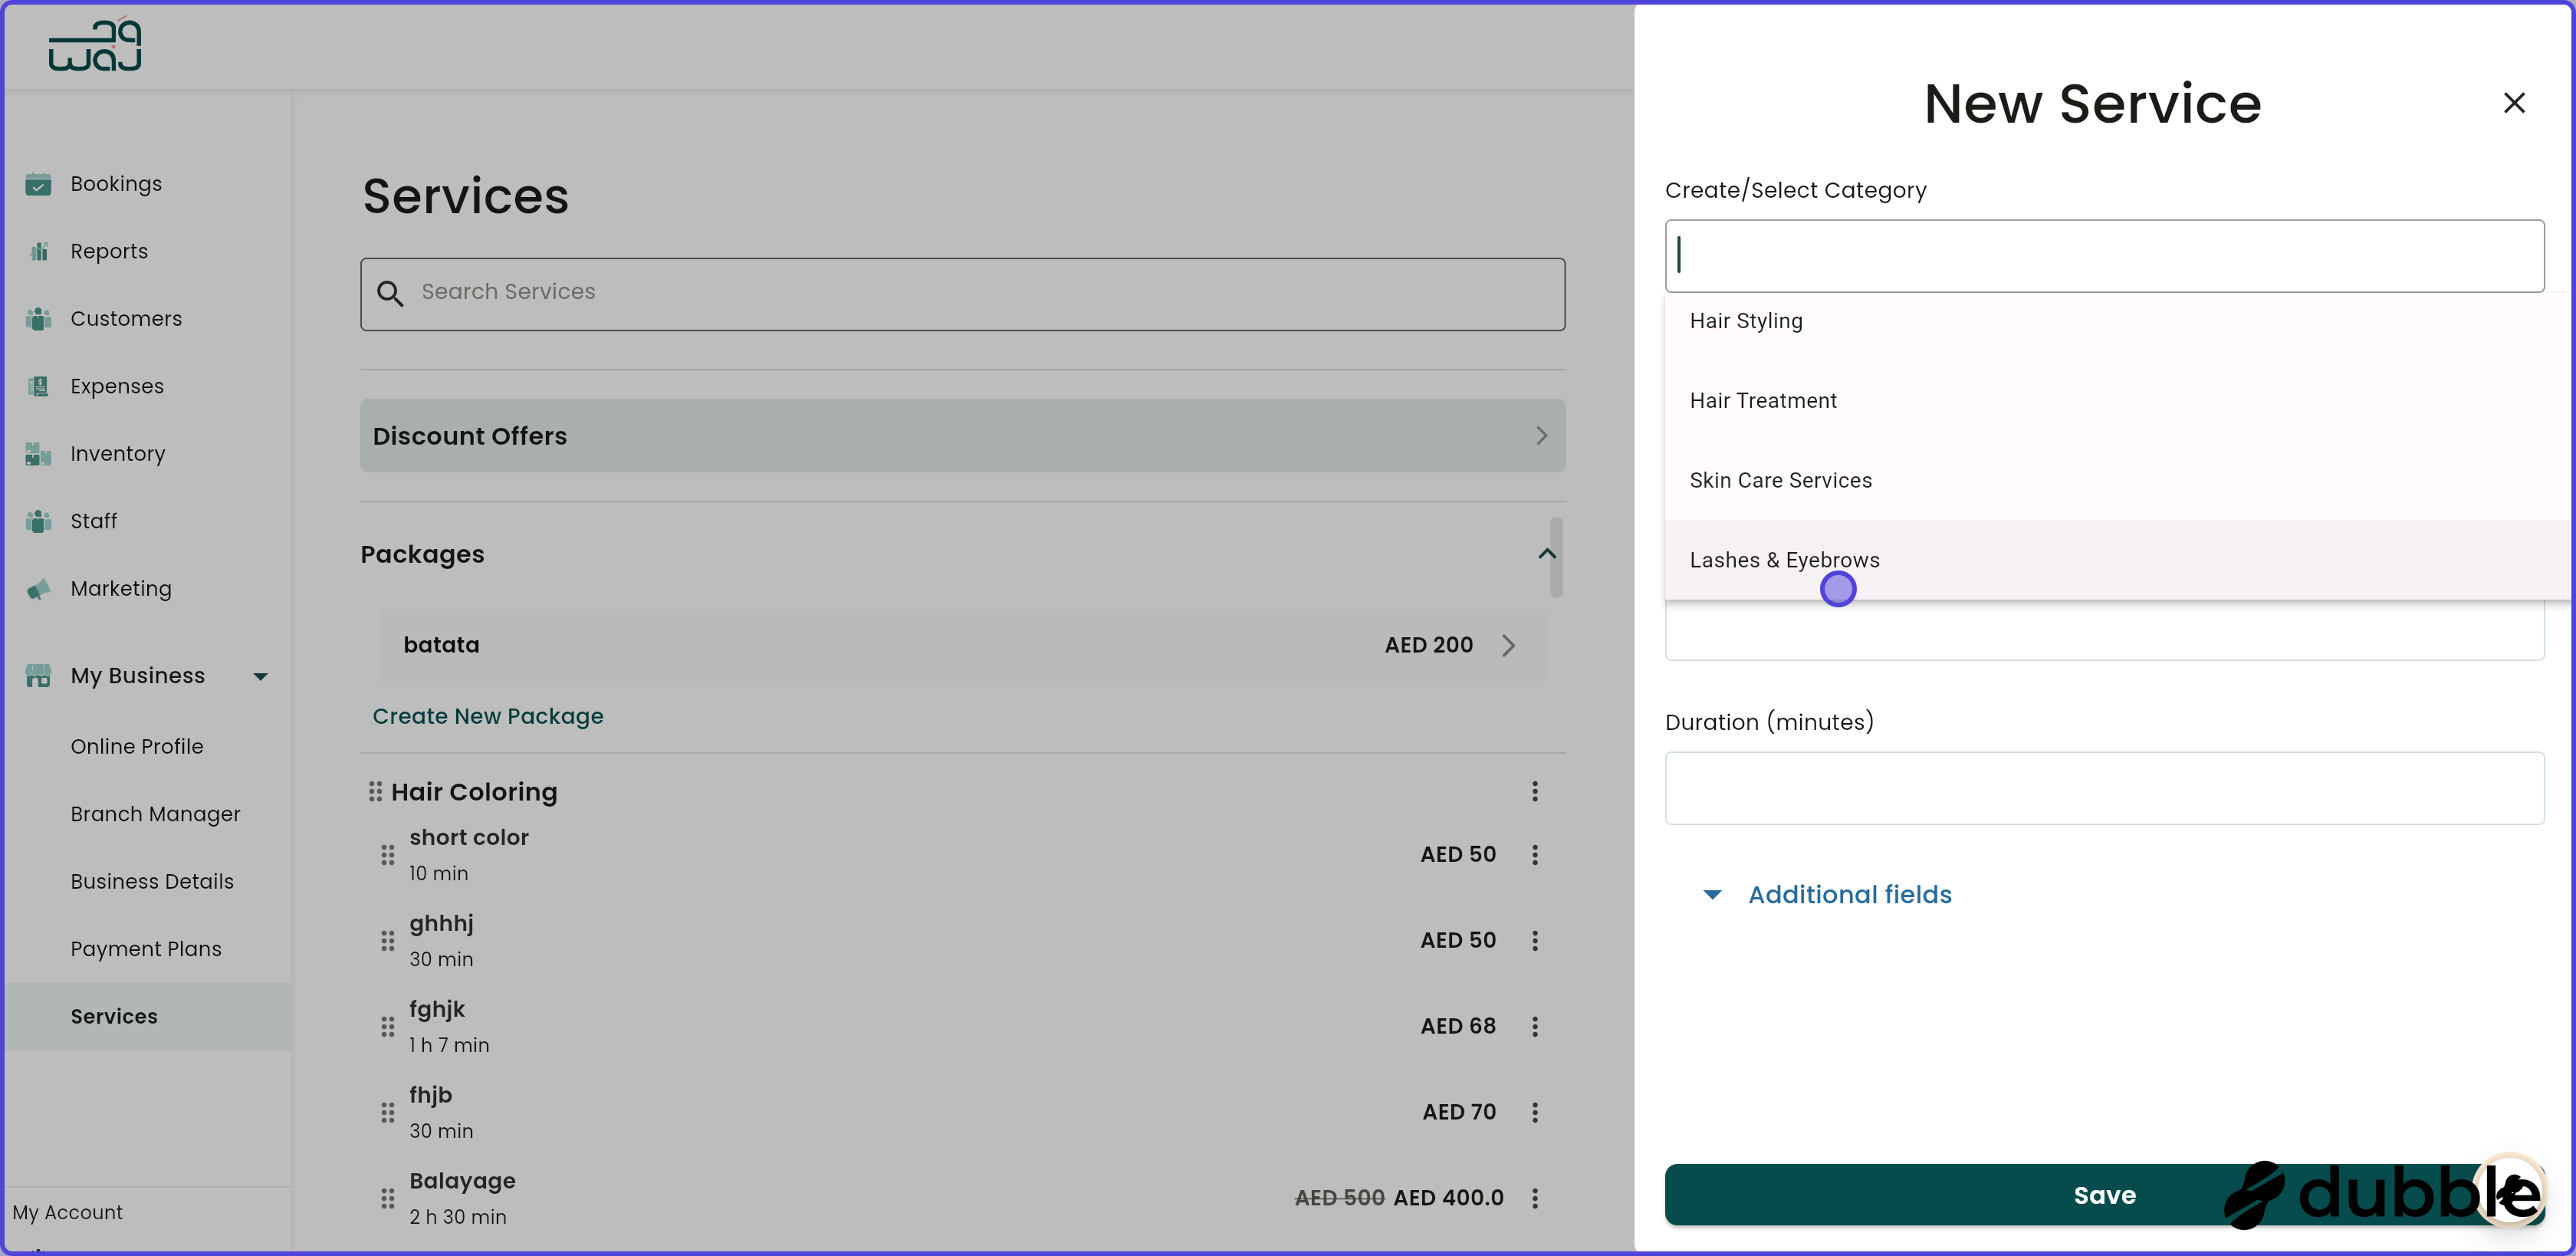
Task: Save the new service
Action: tap(2103, 1194)
